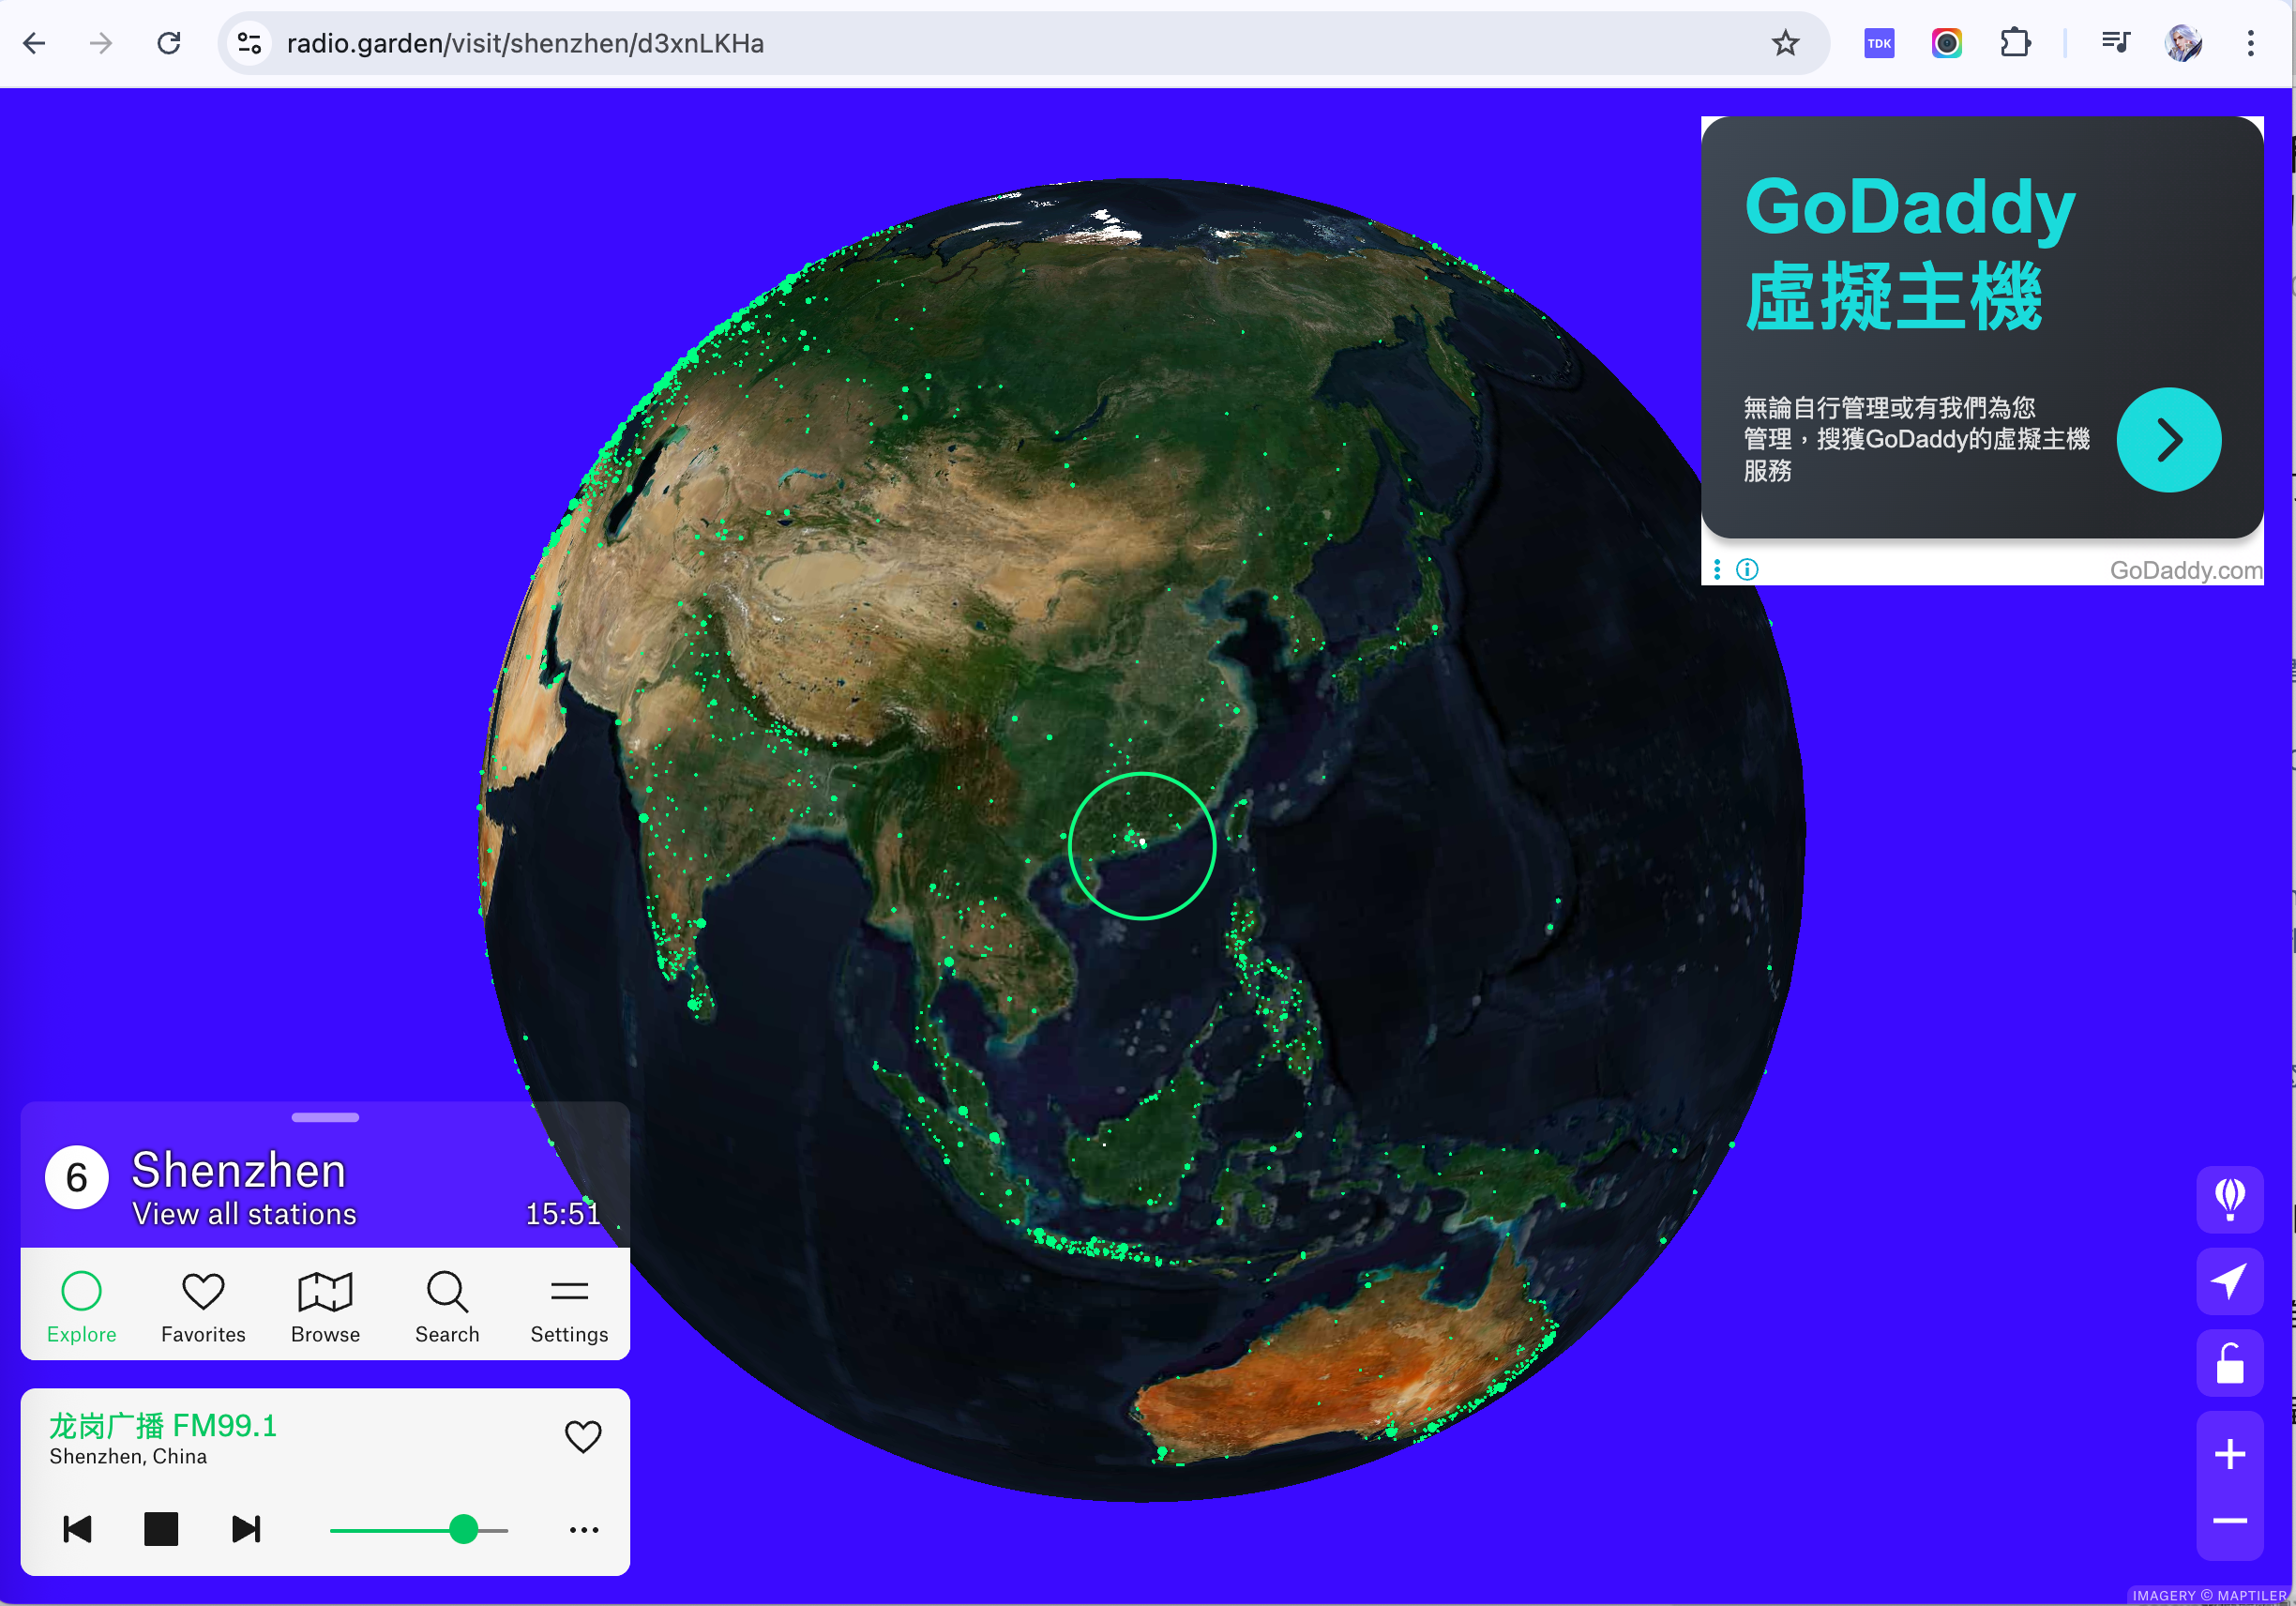Open the Chrome three-dot menu
This screenshot has width=2296, height=1606.
(x=2250, y=43)
